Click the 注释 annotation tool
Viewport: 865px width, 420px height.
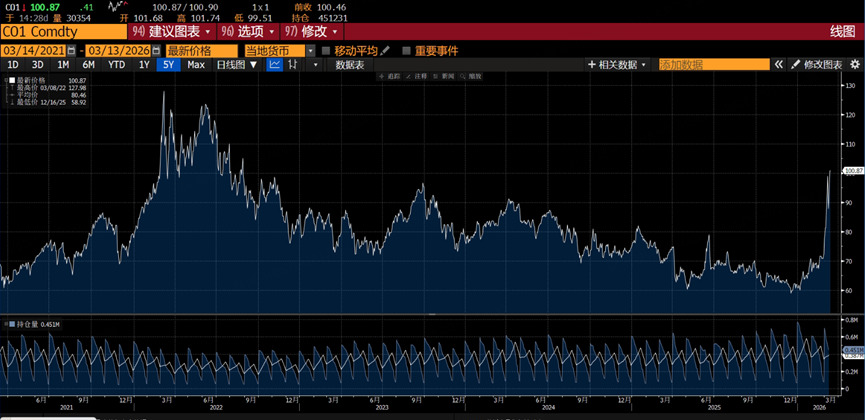click(417, 77)
